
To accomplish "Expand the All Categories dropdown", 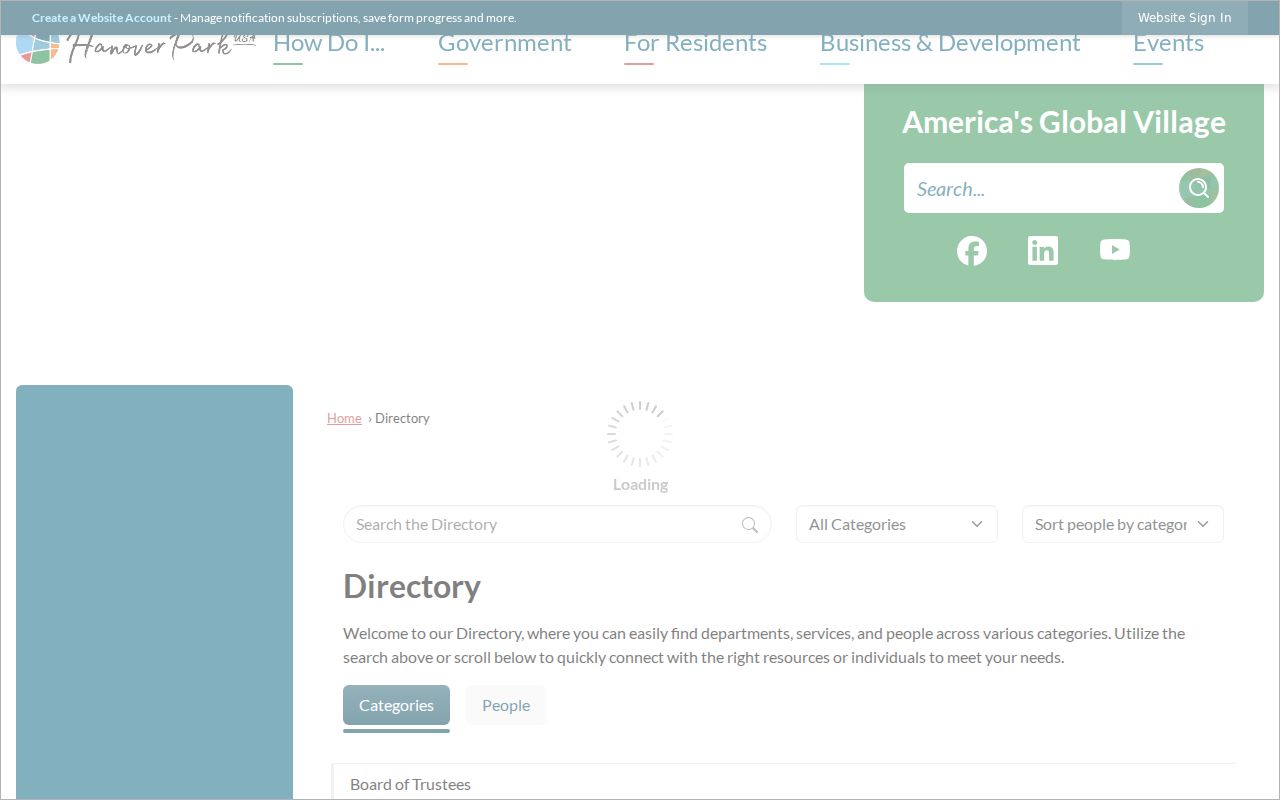I will (x=897, y=524).
